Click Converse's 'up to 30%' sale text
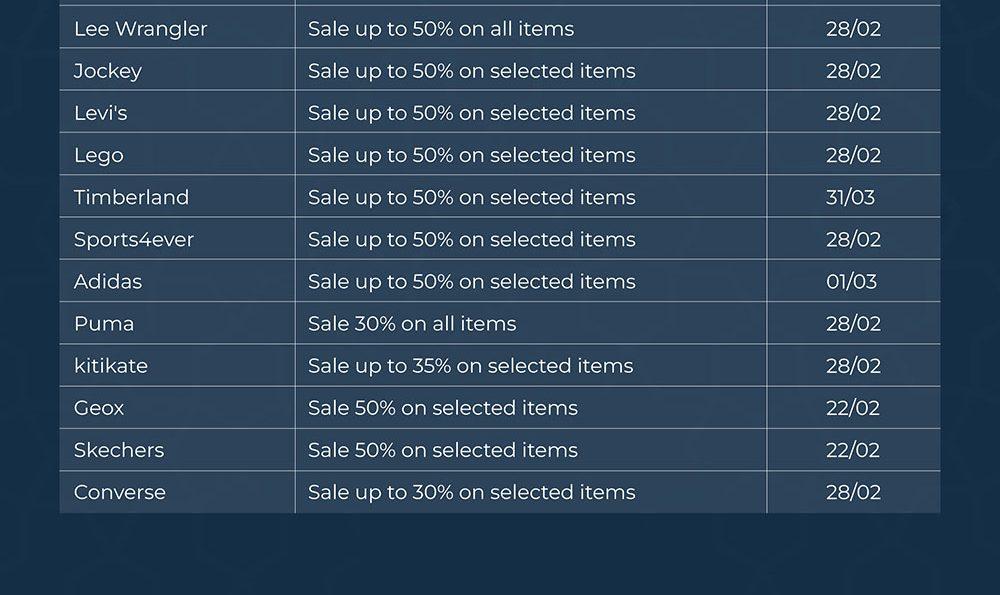The width and height of the screenshot is (1000, 595). coord(471,491)
